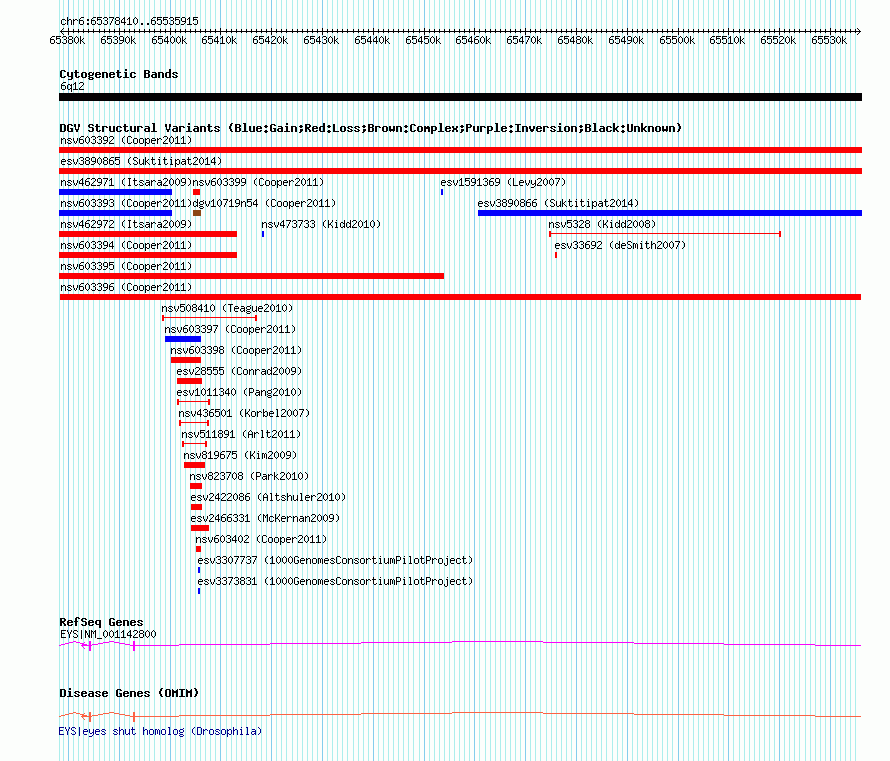Click the 6q12 band label

pos(72,86)
